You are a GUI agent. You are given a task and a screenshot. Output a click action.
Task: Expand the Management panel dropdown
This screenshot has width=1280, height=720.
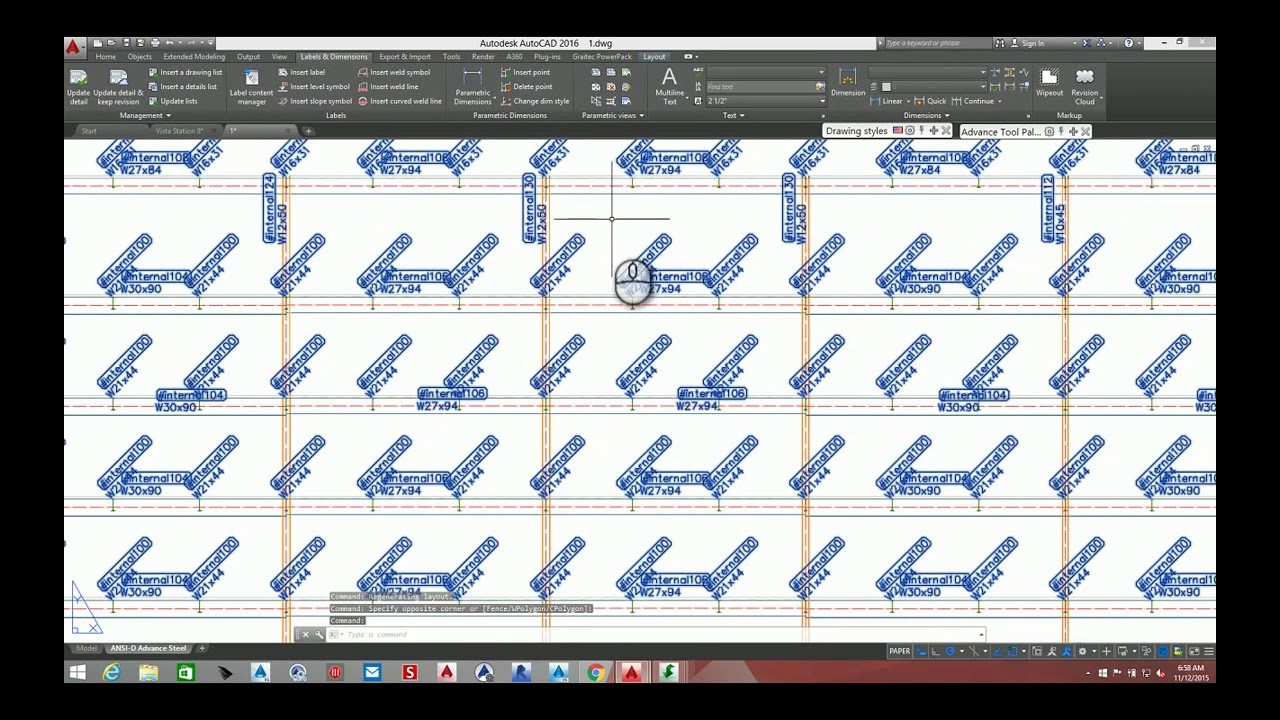pos(145,115)
